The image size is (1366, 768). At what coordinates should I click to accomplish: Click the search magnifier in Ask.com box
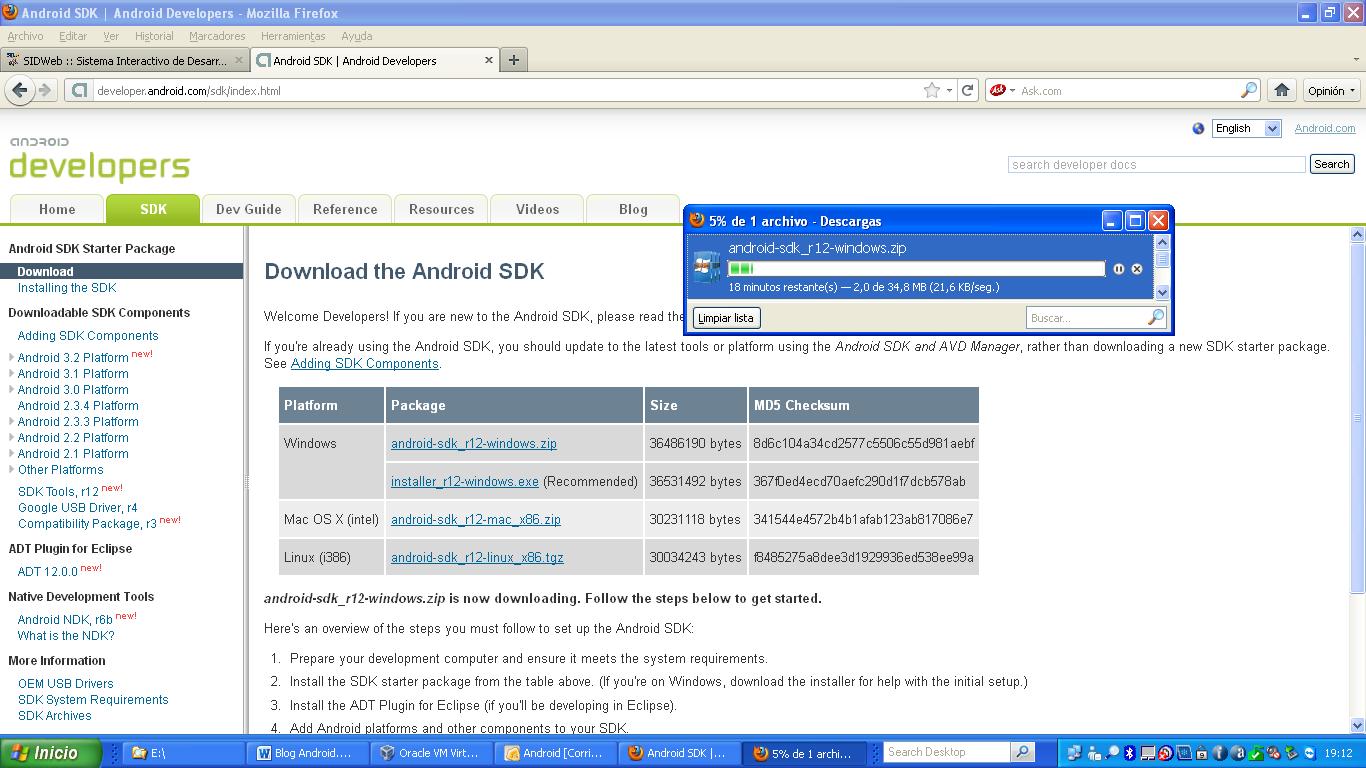(x=1248, y=90)
